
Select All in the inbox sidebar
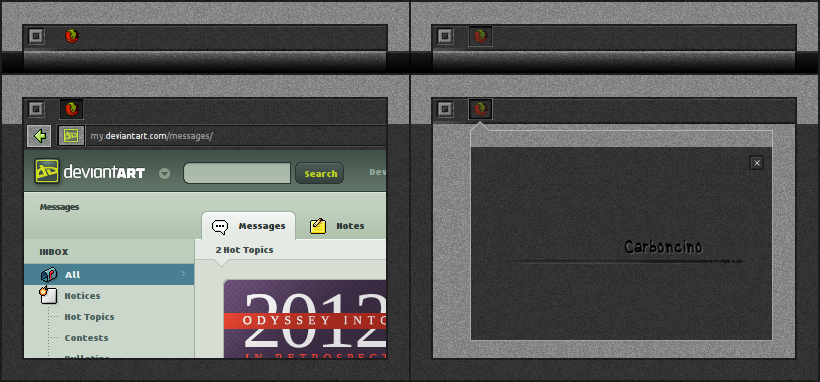click(x=109, y=274)
